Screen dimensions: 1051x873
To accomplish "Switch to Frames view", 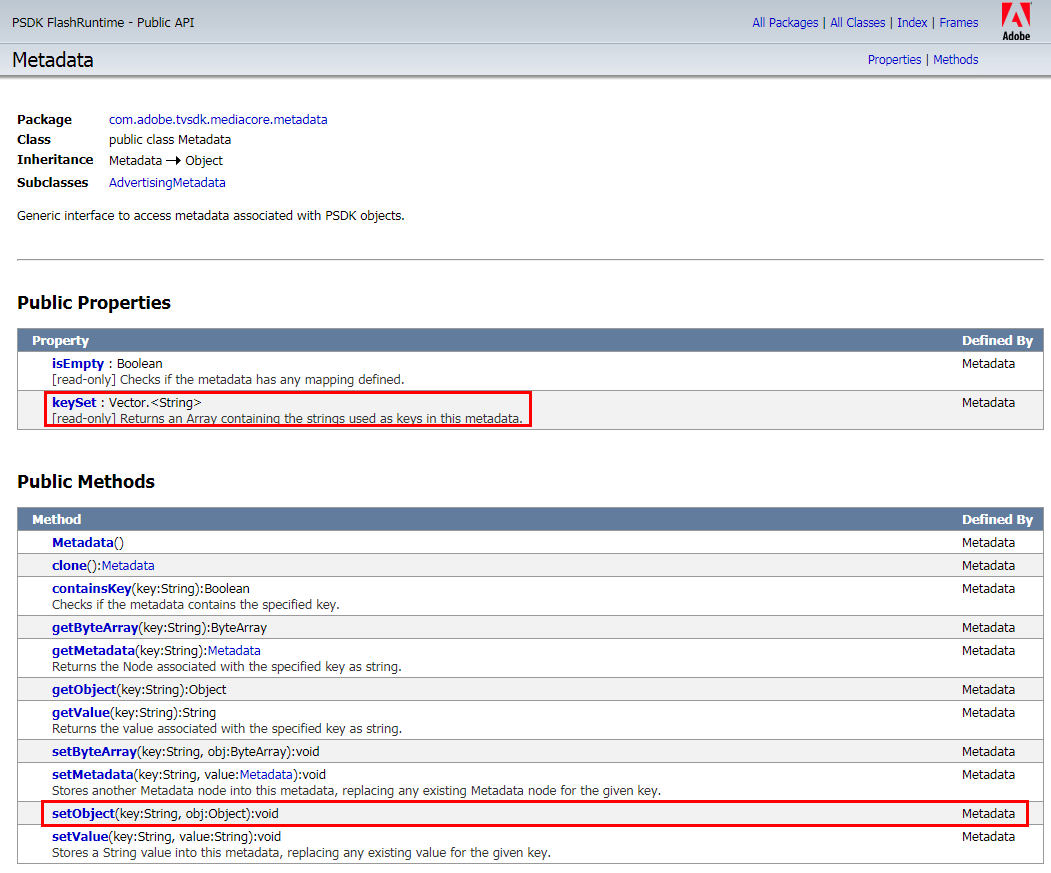I will 958,23.
